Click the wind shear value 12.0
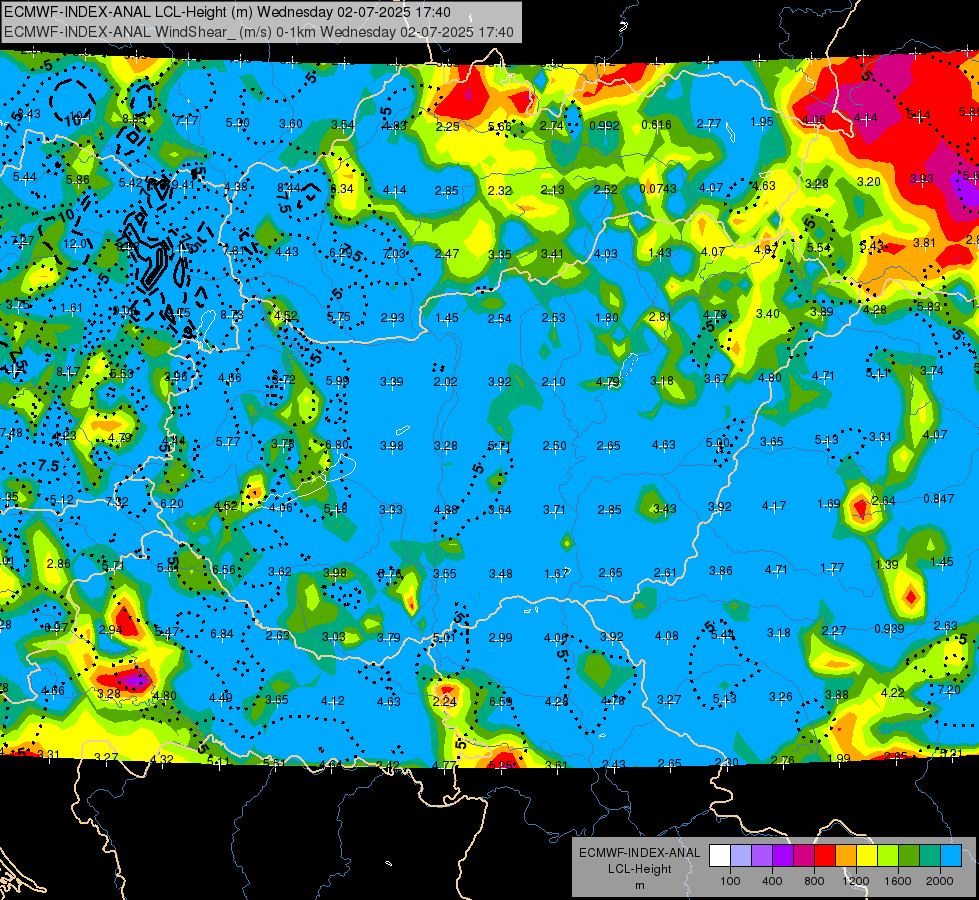Viewport: 979px width, 900px height. pyautogui.click(x=75, y=244)
